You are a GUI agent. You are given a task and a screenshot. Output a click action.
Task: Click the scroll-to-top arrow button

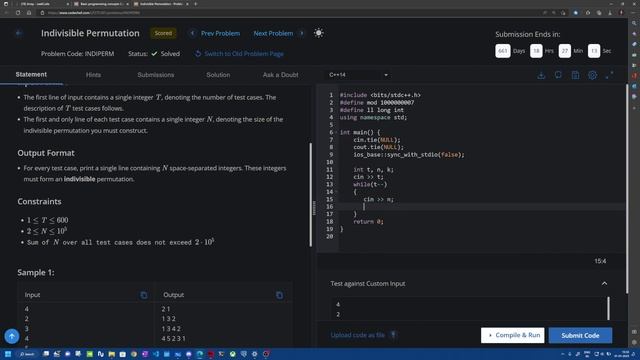coord(12,337)
